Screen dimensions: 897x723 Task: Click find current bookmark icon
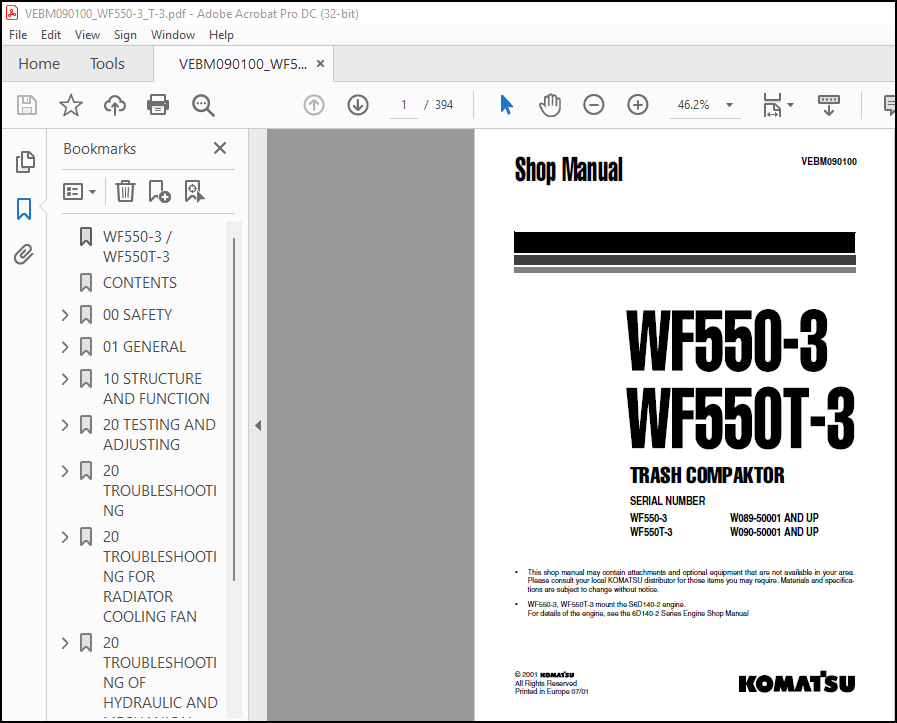tap(194, 192)
